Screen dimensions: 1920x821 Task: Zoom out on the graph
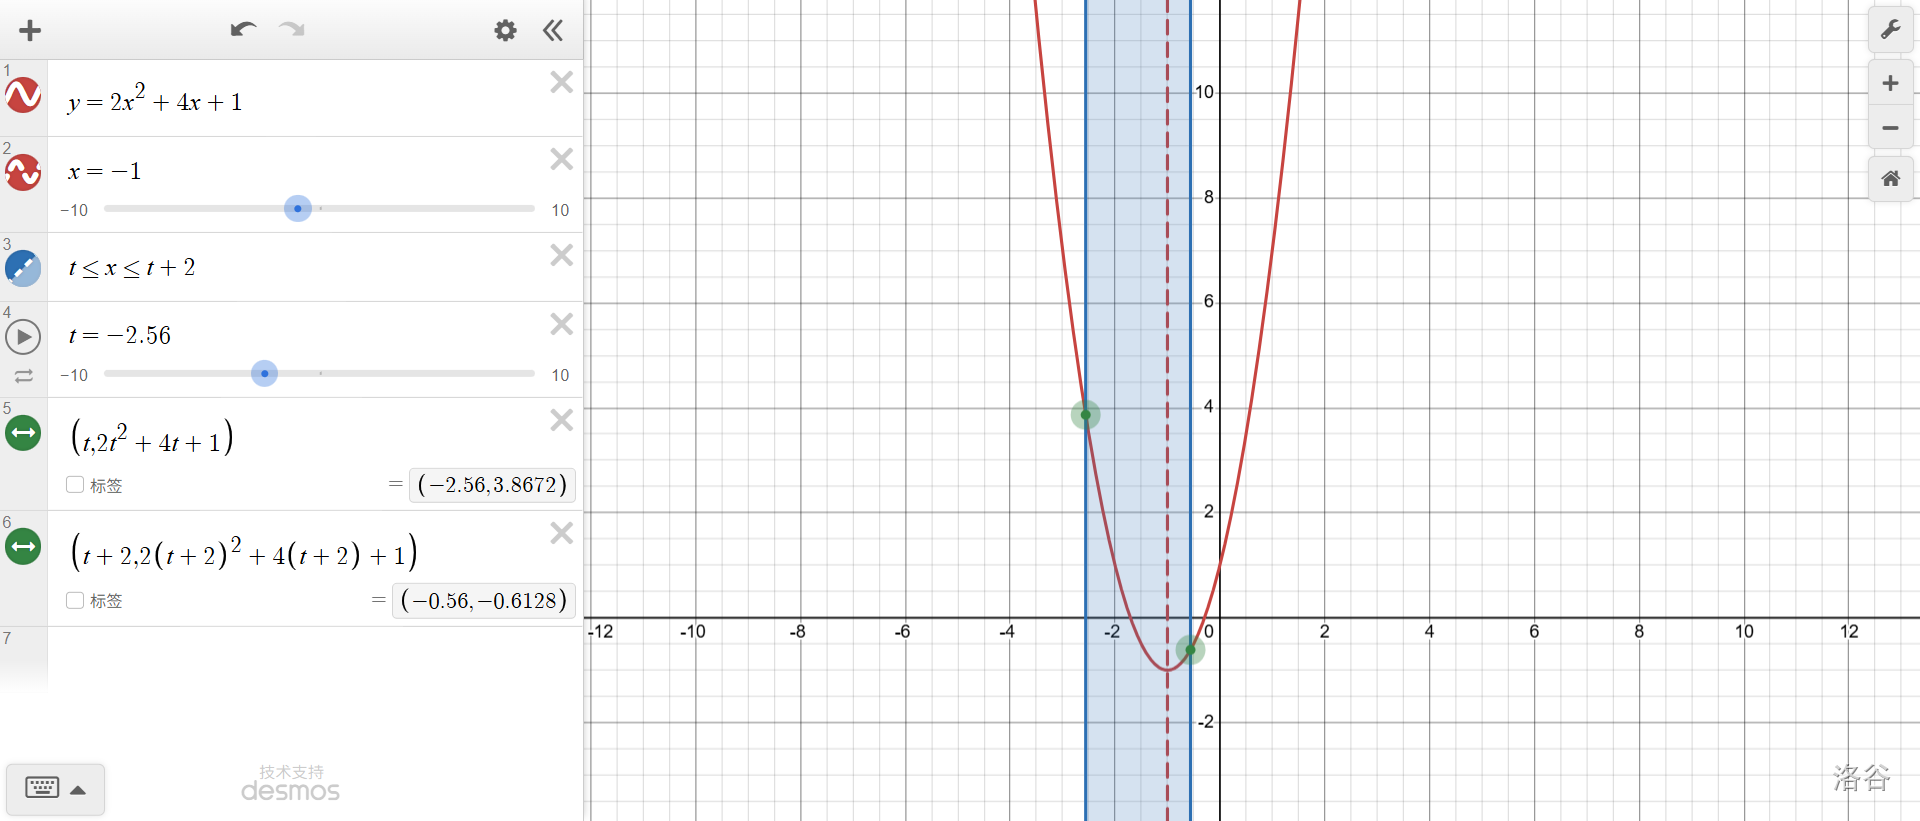(1890, 128)
